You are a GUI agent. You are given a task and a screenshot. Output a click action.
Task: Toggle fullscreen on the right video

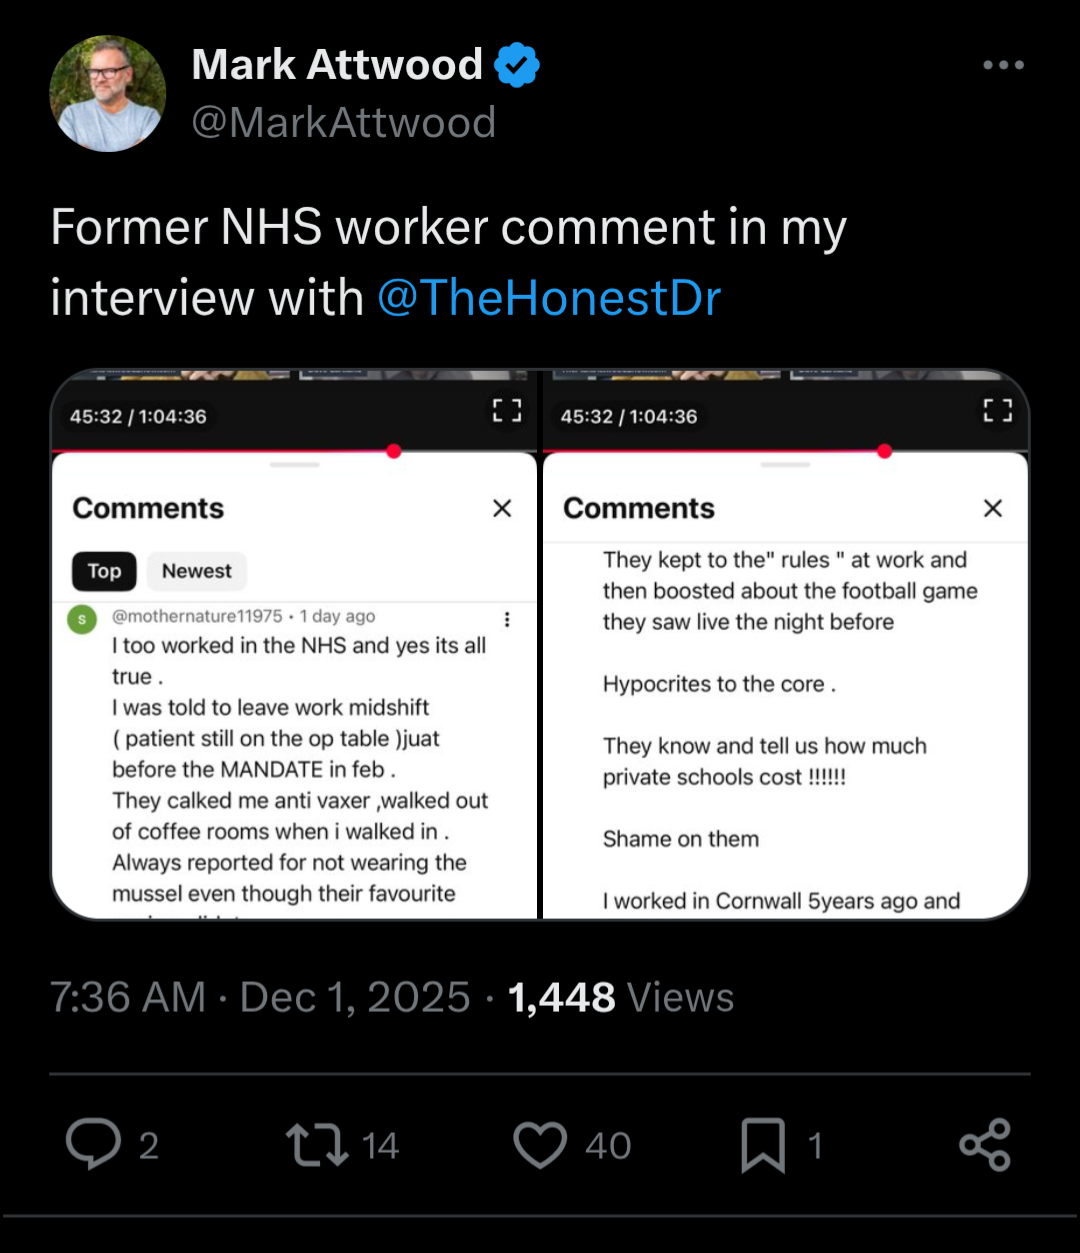998,411
